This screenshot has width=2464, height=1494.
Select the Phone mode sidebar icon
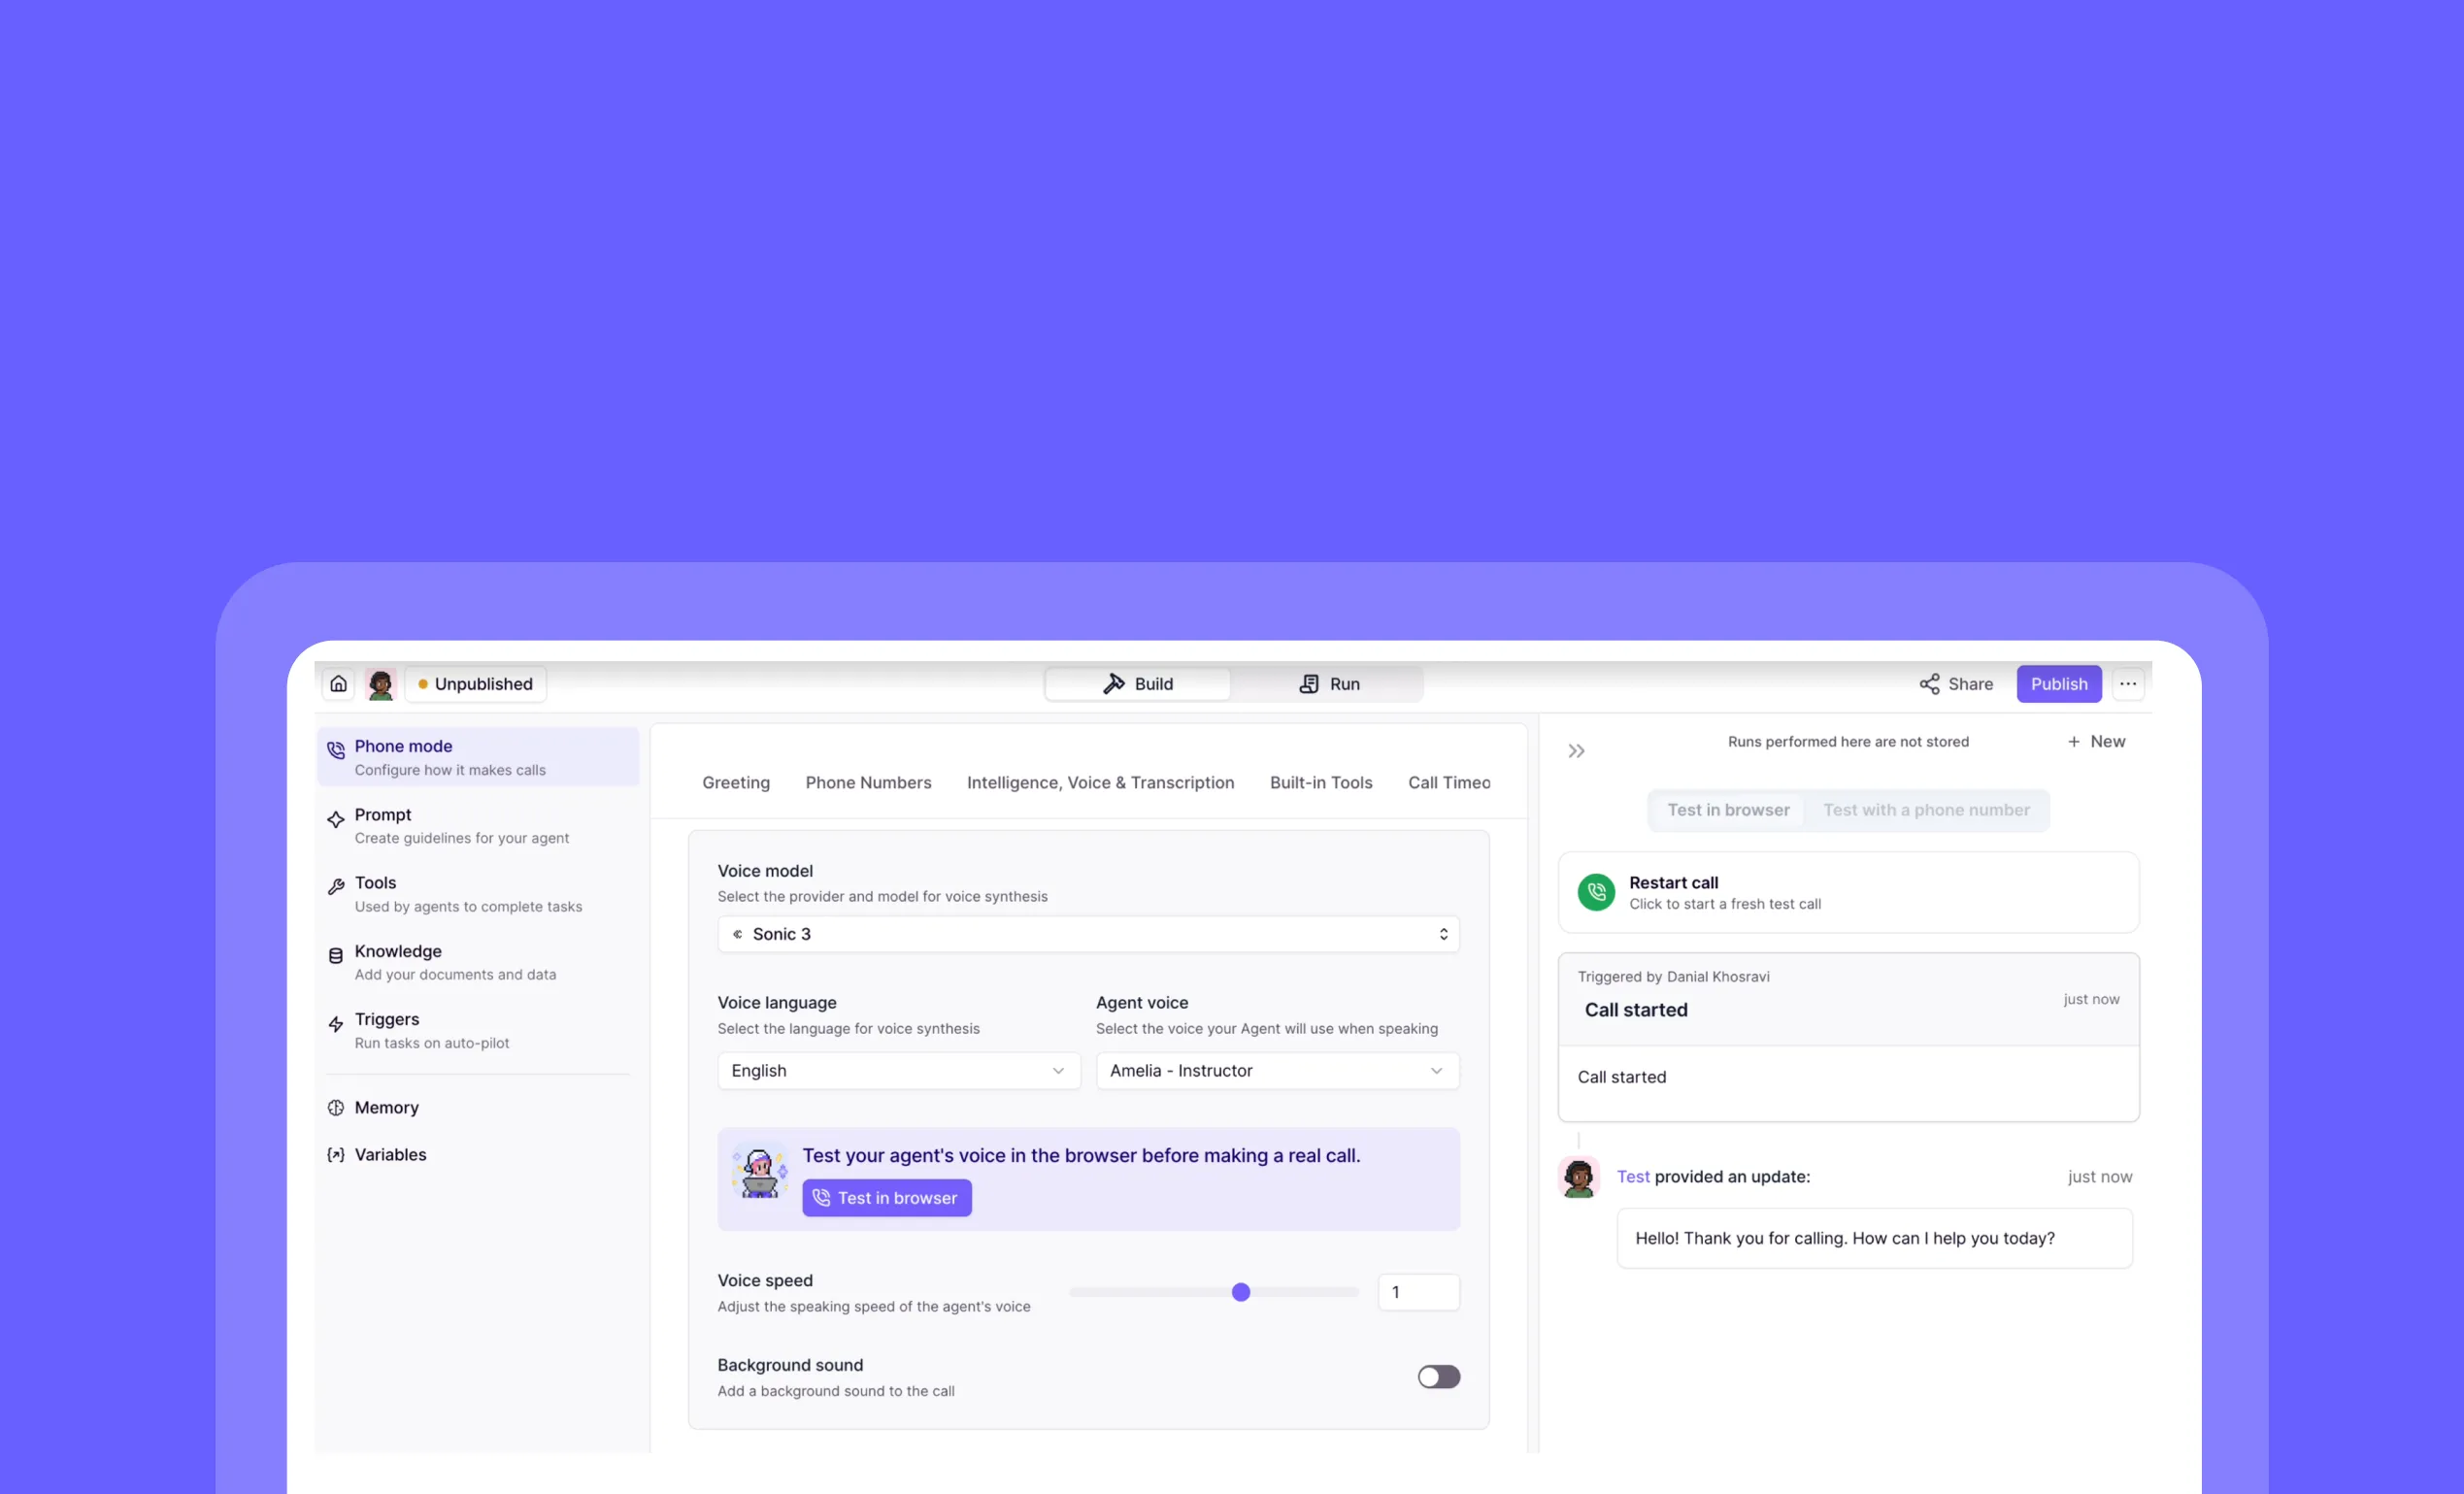tap(336, 749)
